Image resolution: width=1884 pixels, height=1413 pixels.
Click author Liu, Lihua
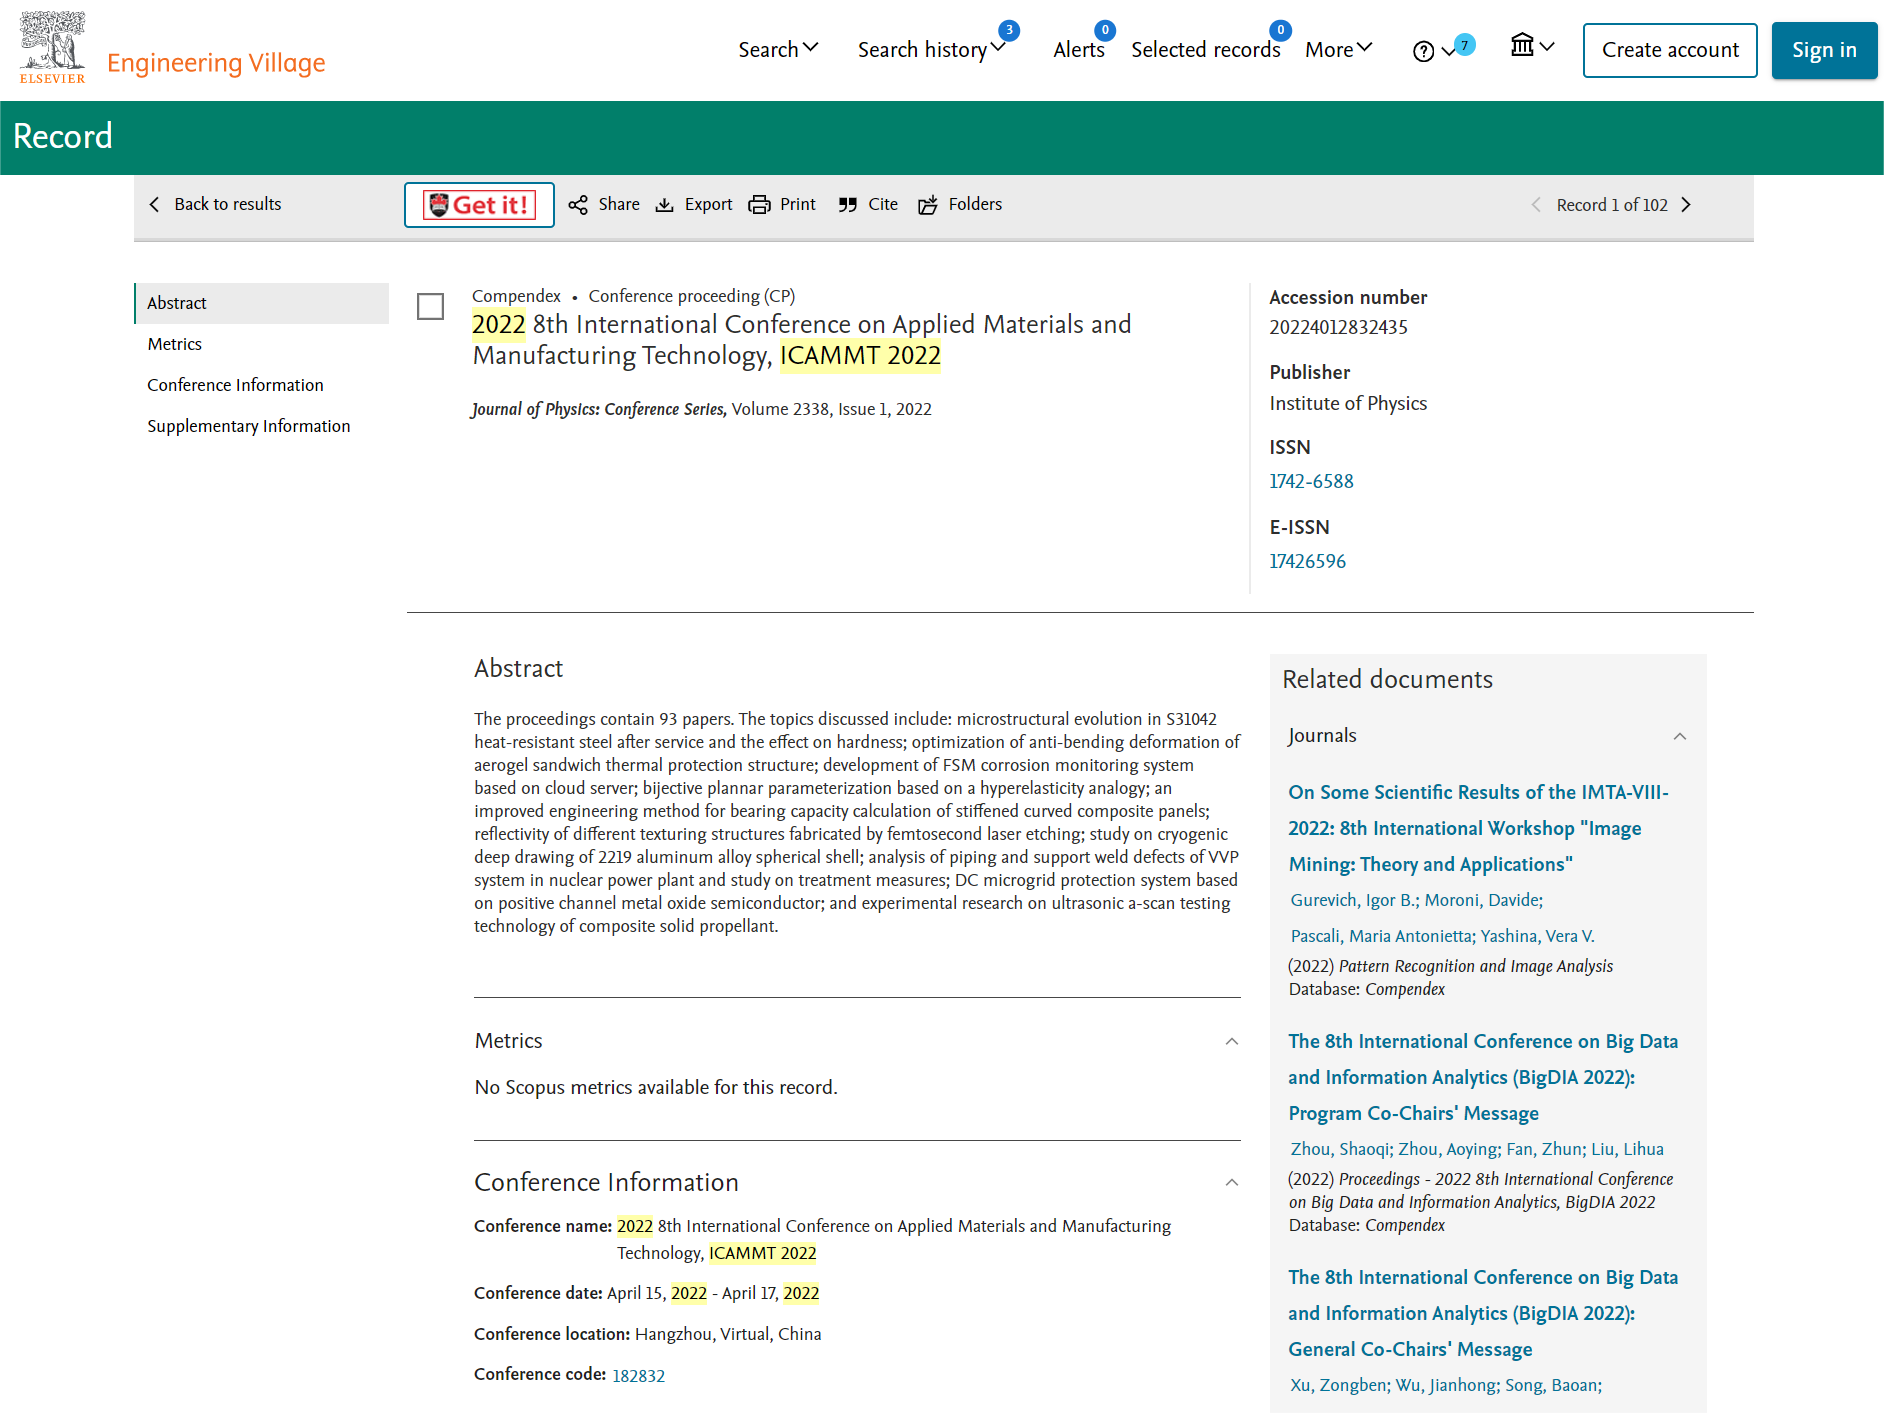[1627, 1149]
